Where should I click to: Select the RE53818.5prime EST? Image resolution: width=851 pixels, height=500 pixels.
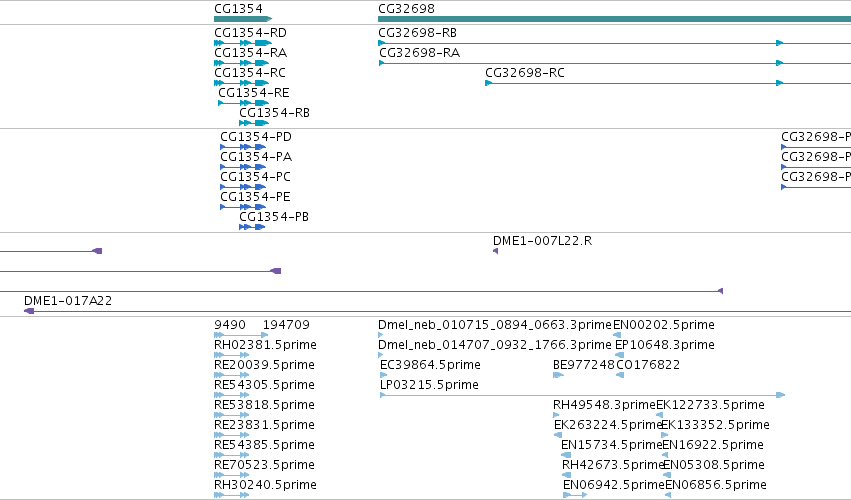coord(264,405)
